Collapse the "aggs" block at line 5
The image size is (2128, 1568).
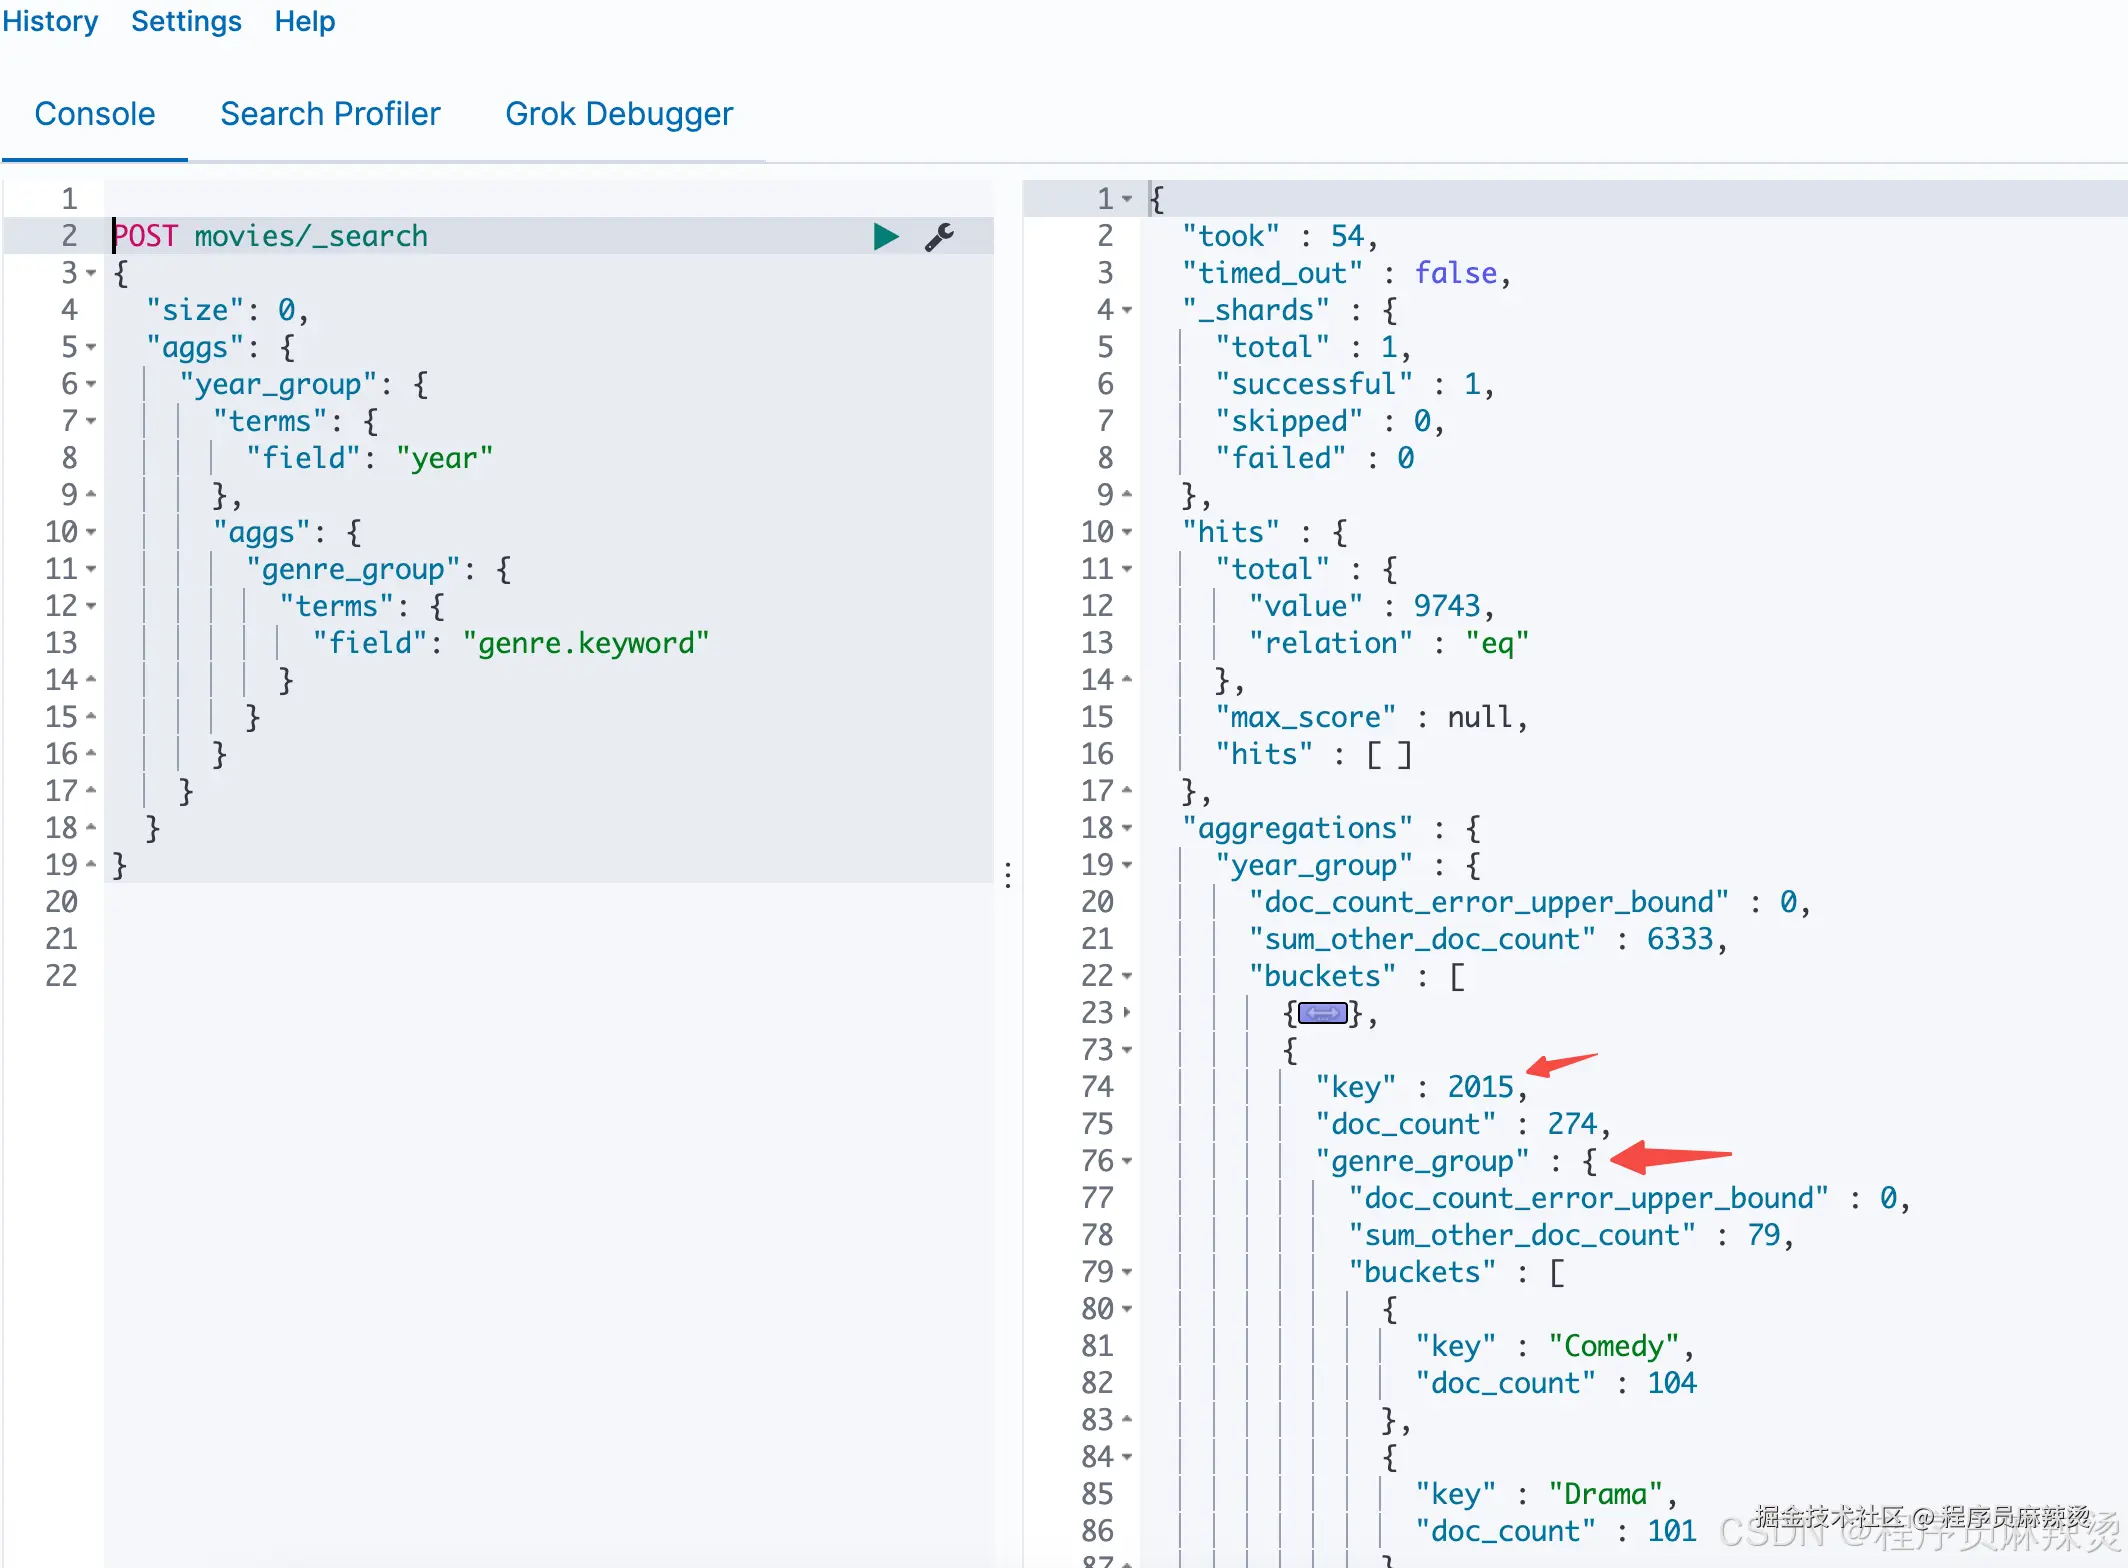[91, 348]
